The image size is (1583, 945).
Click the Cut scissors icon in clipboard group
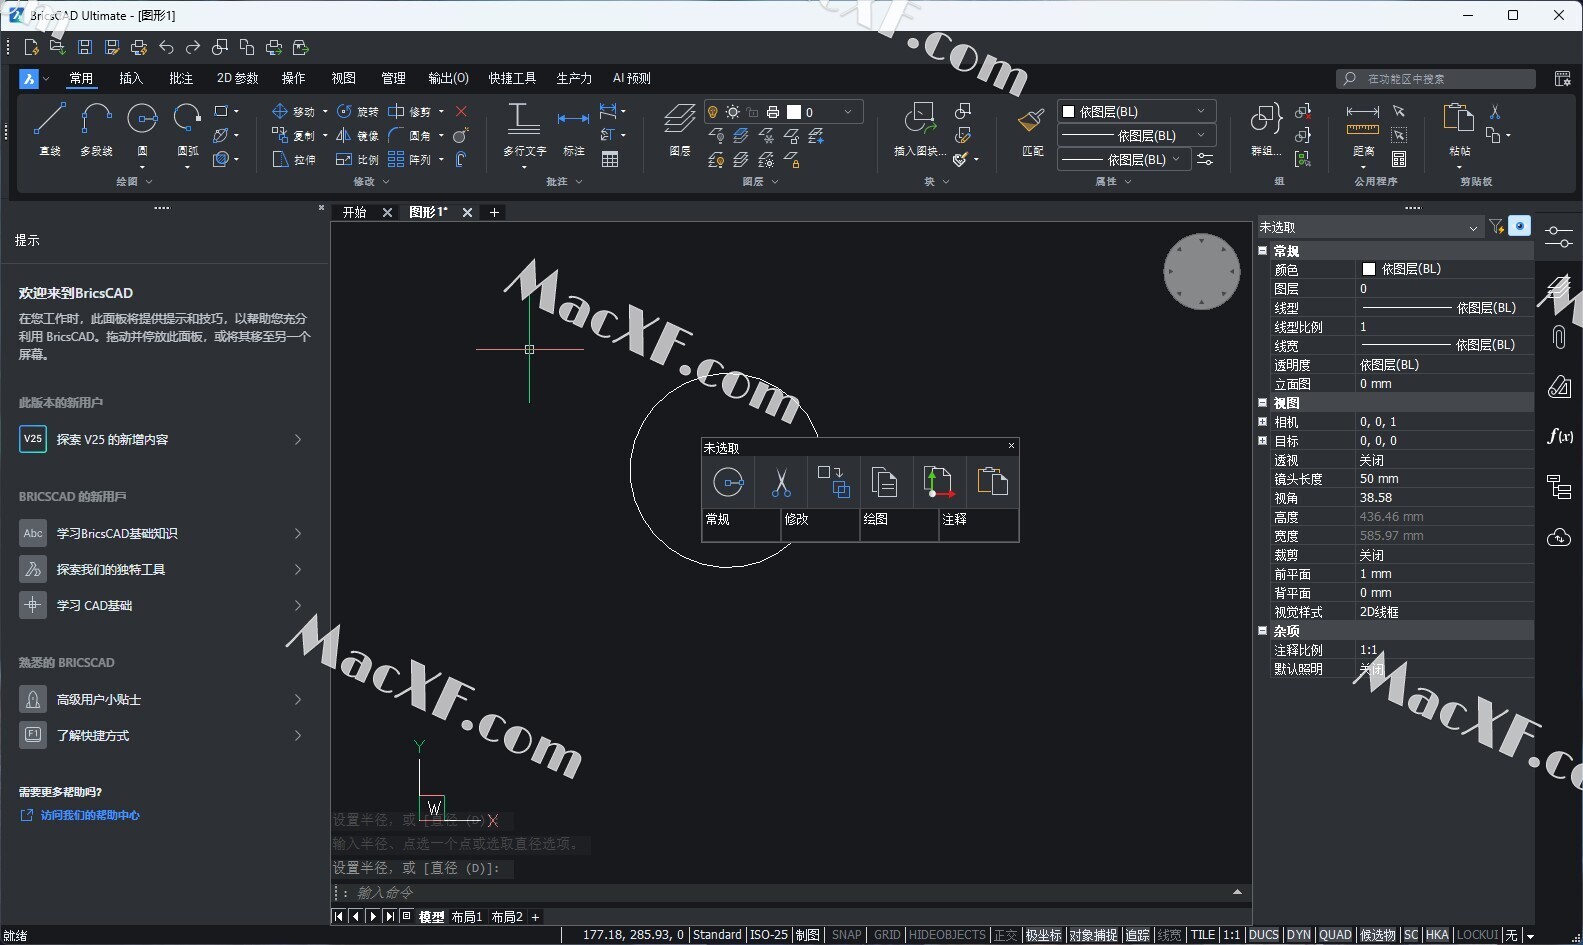1495,112
